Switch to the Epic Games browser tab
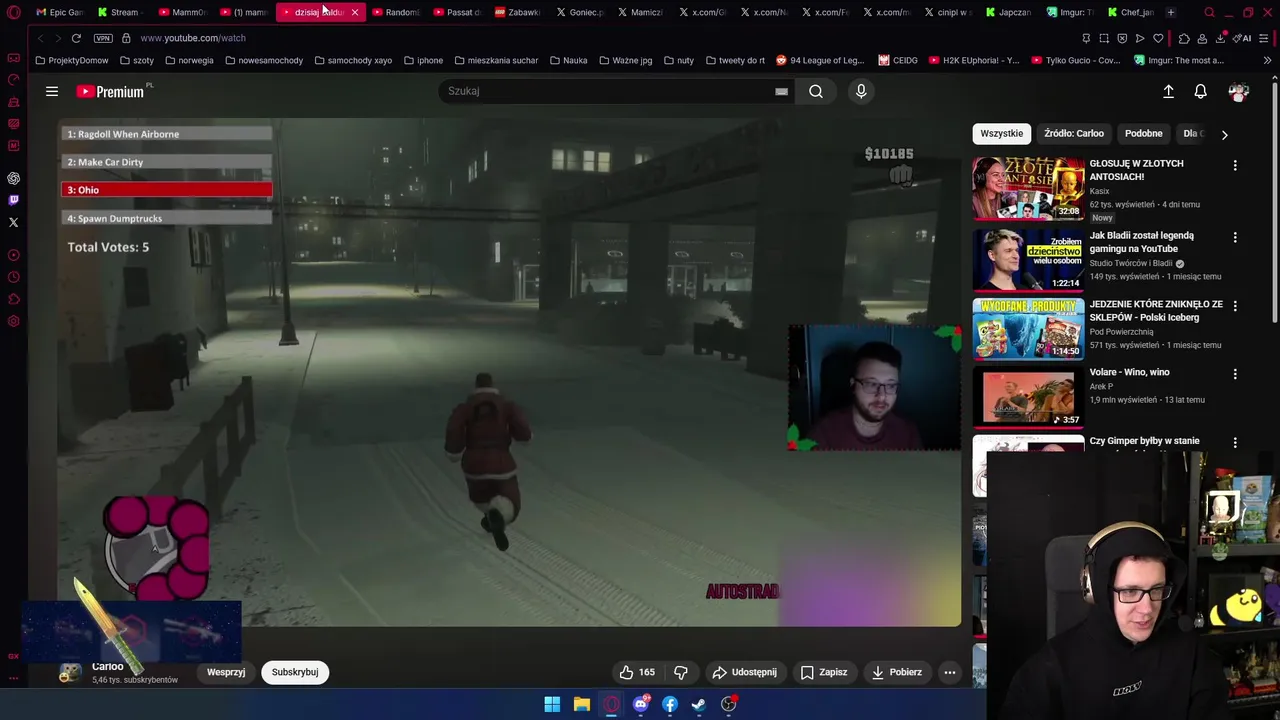 (60, 12)
